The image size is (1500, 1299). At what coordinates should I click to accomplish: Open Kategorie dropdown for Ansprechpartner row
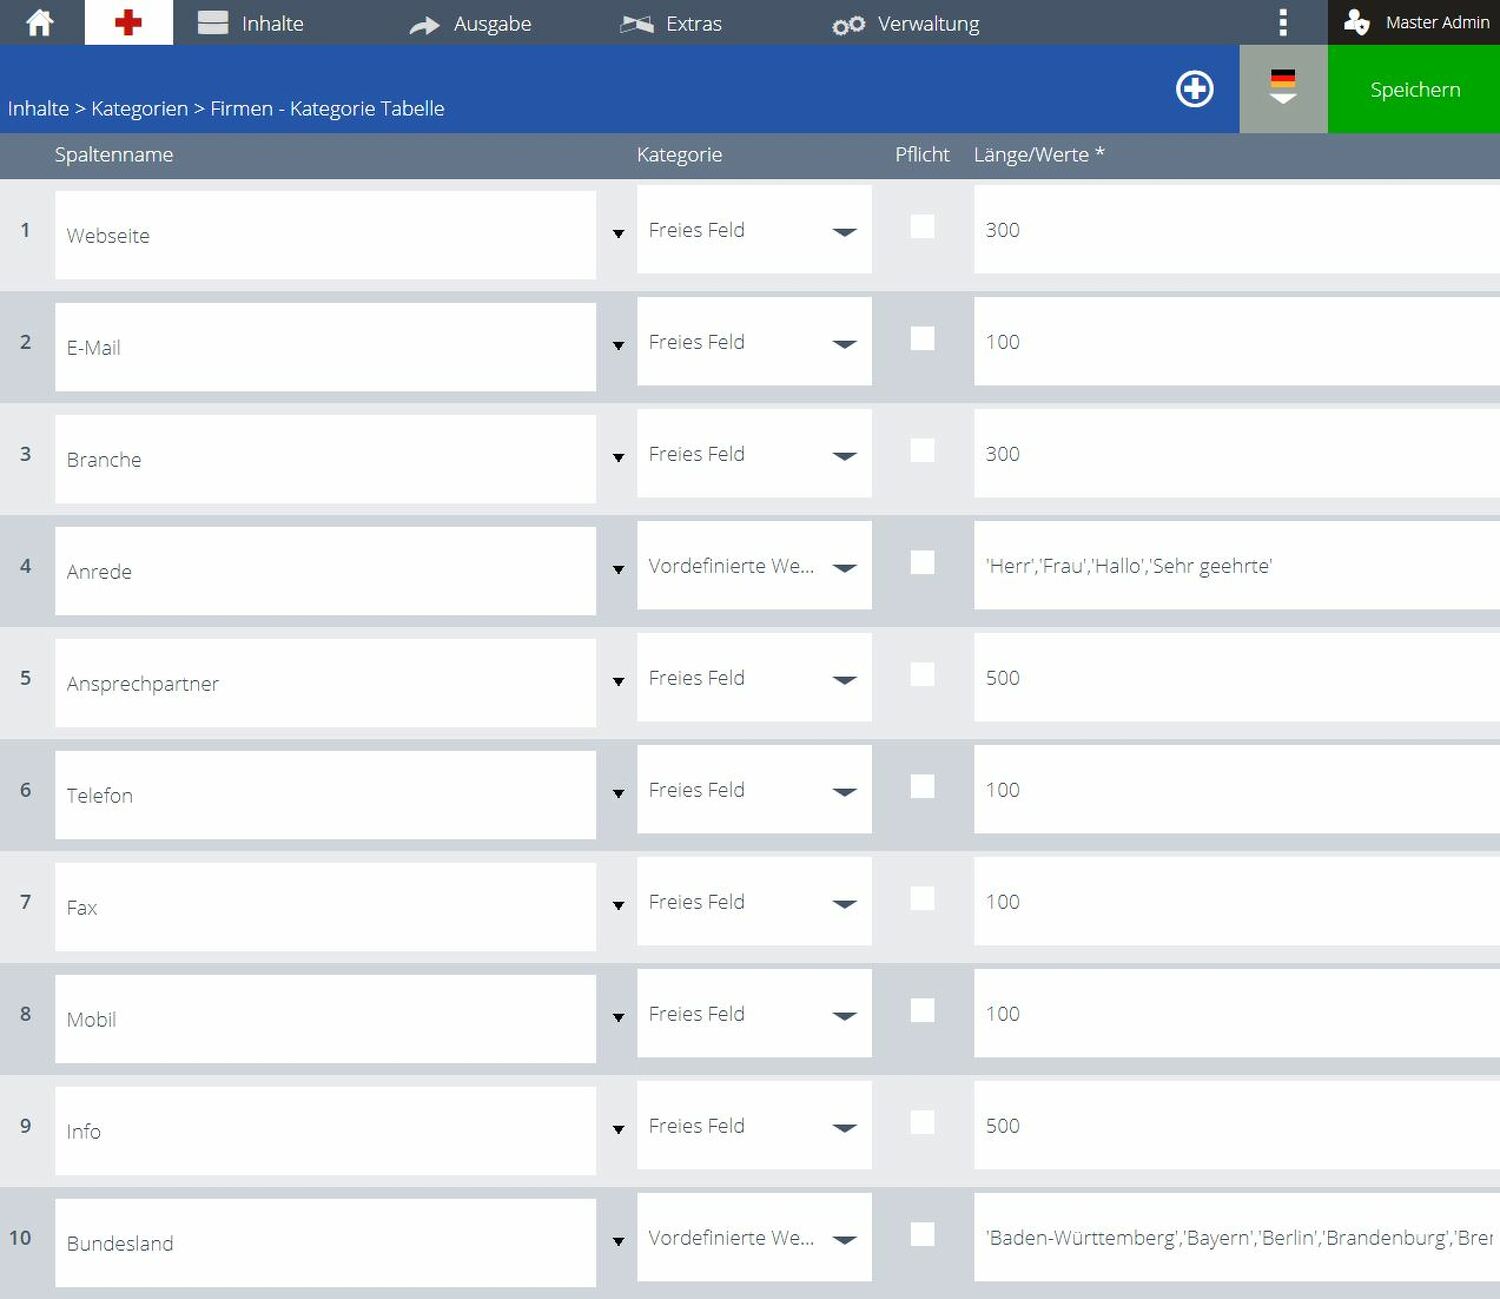click(754, 677)
